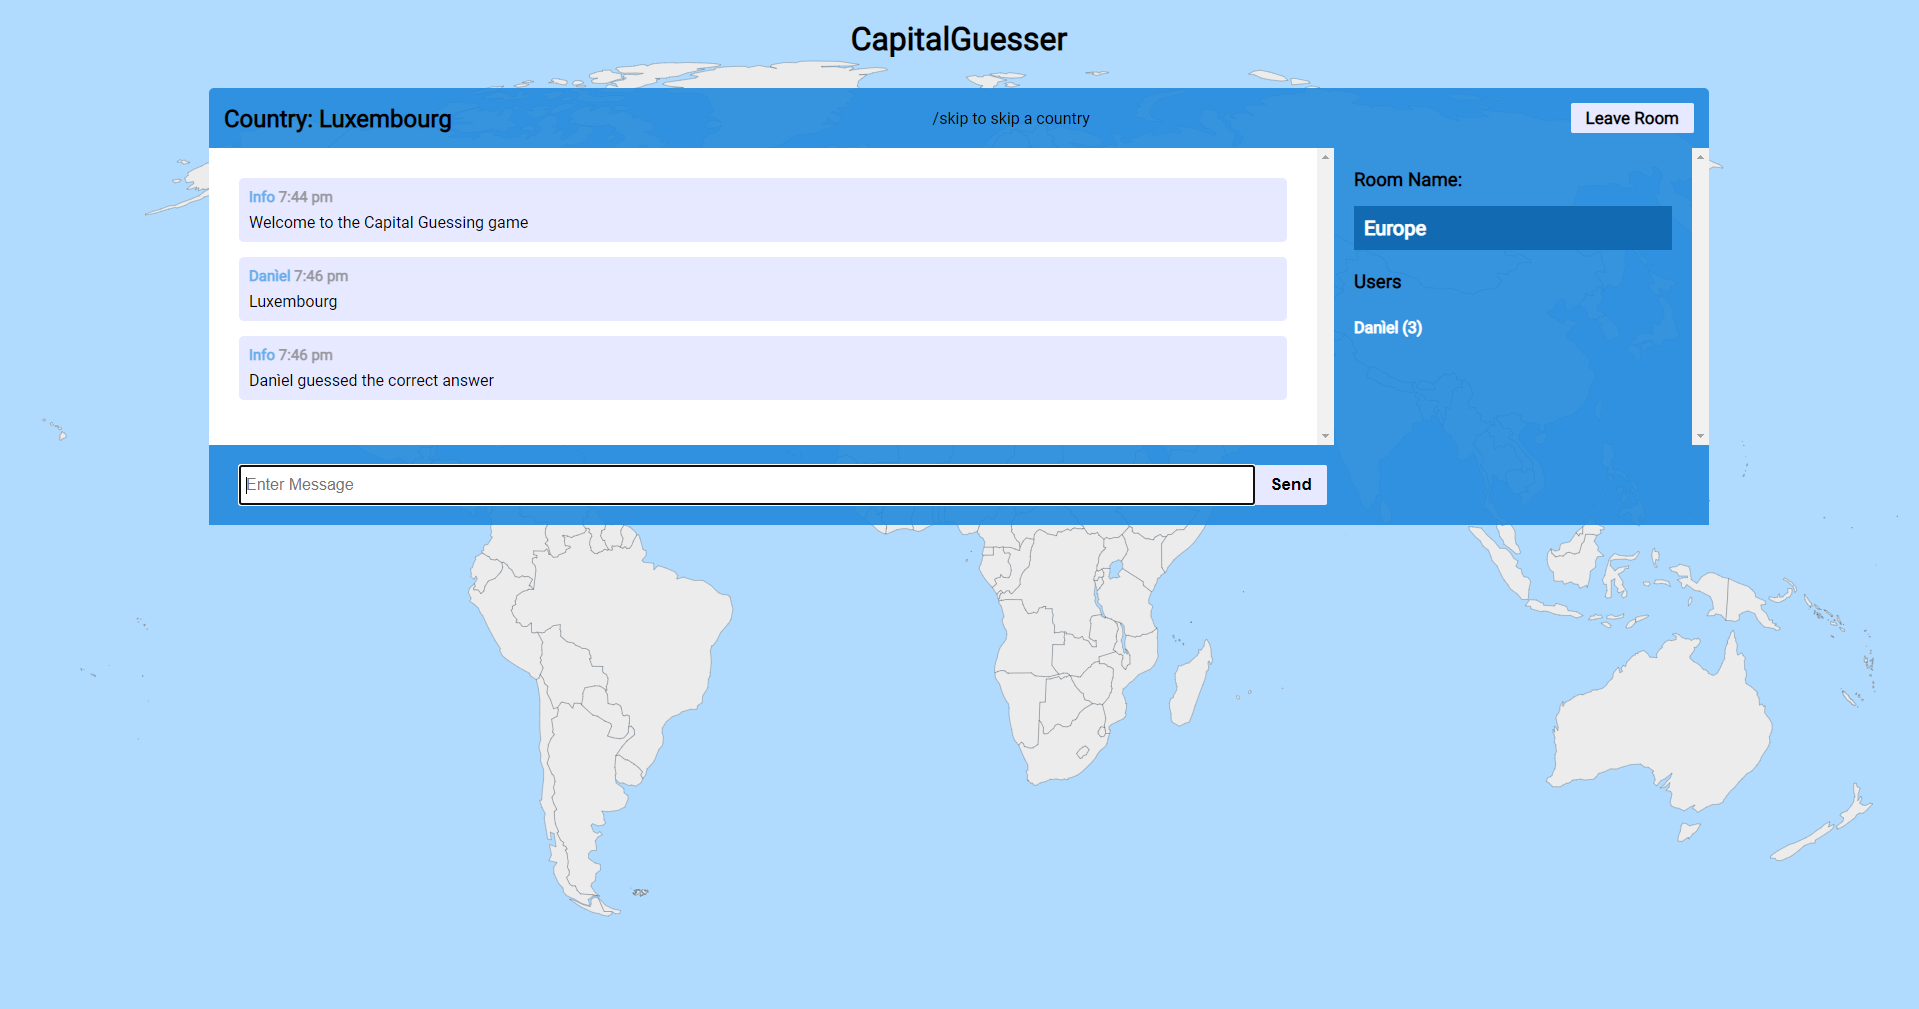
Task: Select Daniel's Luxembourg chat message
Action: [x=293, y=302]
